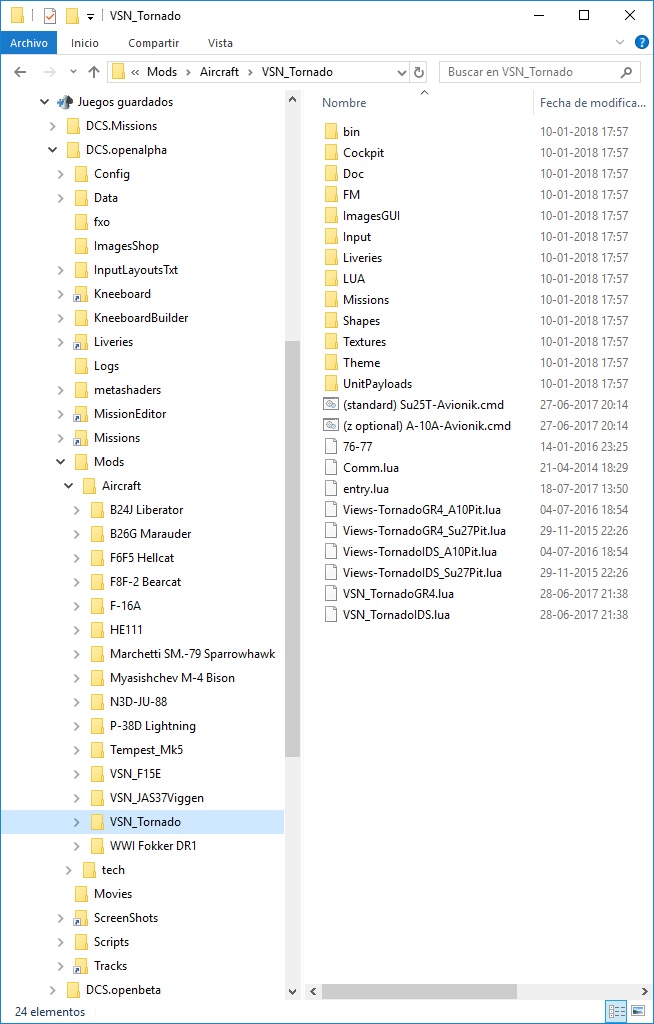This screenshot has width=654, height=1024.
Task: Expand the ribbon with the chevron
Action: click(621, 42)
